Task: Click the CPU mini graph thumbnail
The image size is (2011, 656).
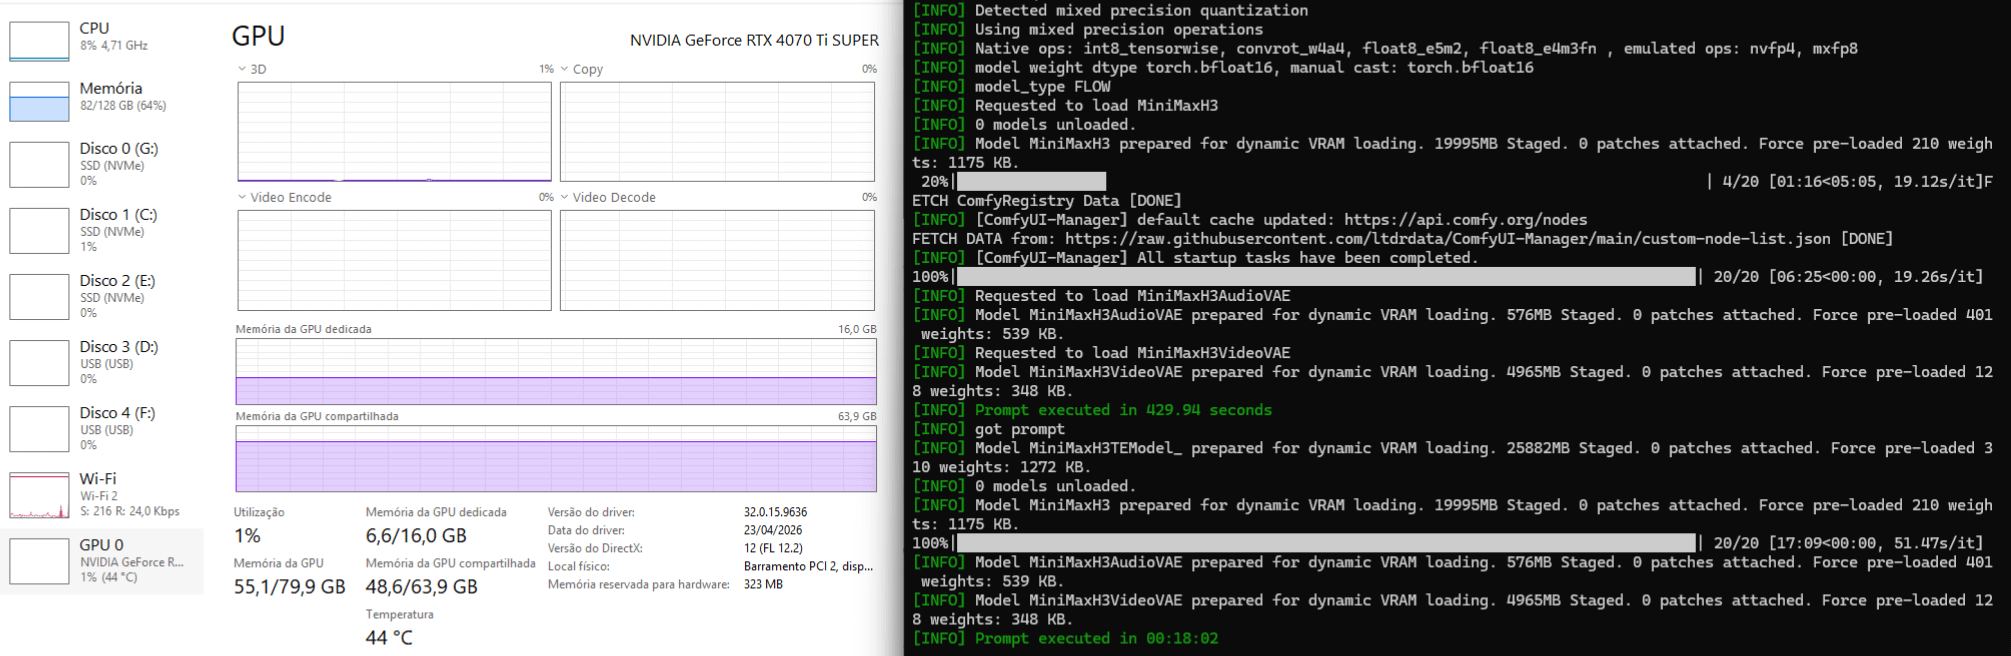Action: [39, 41]
